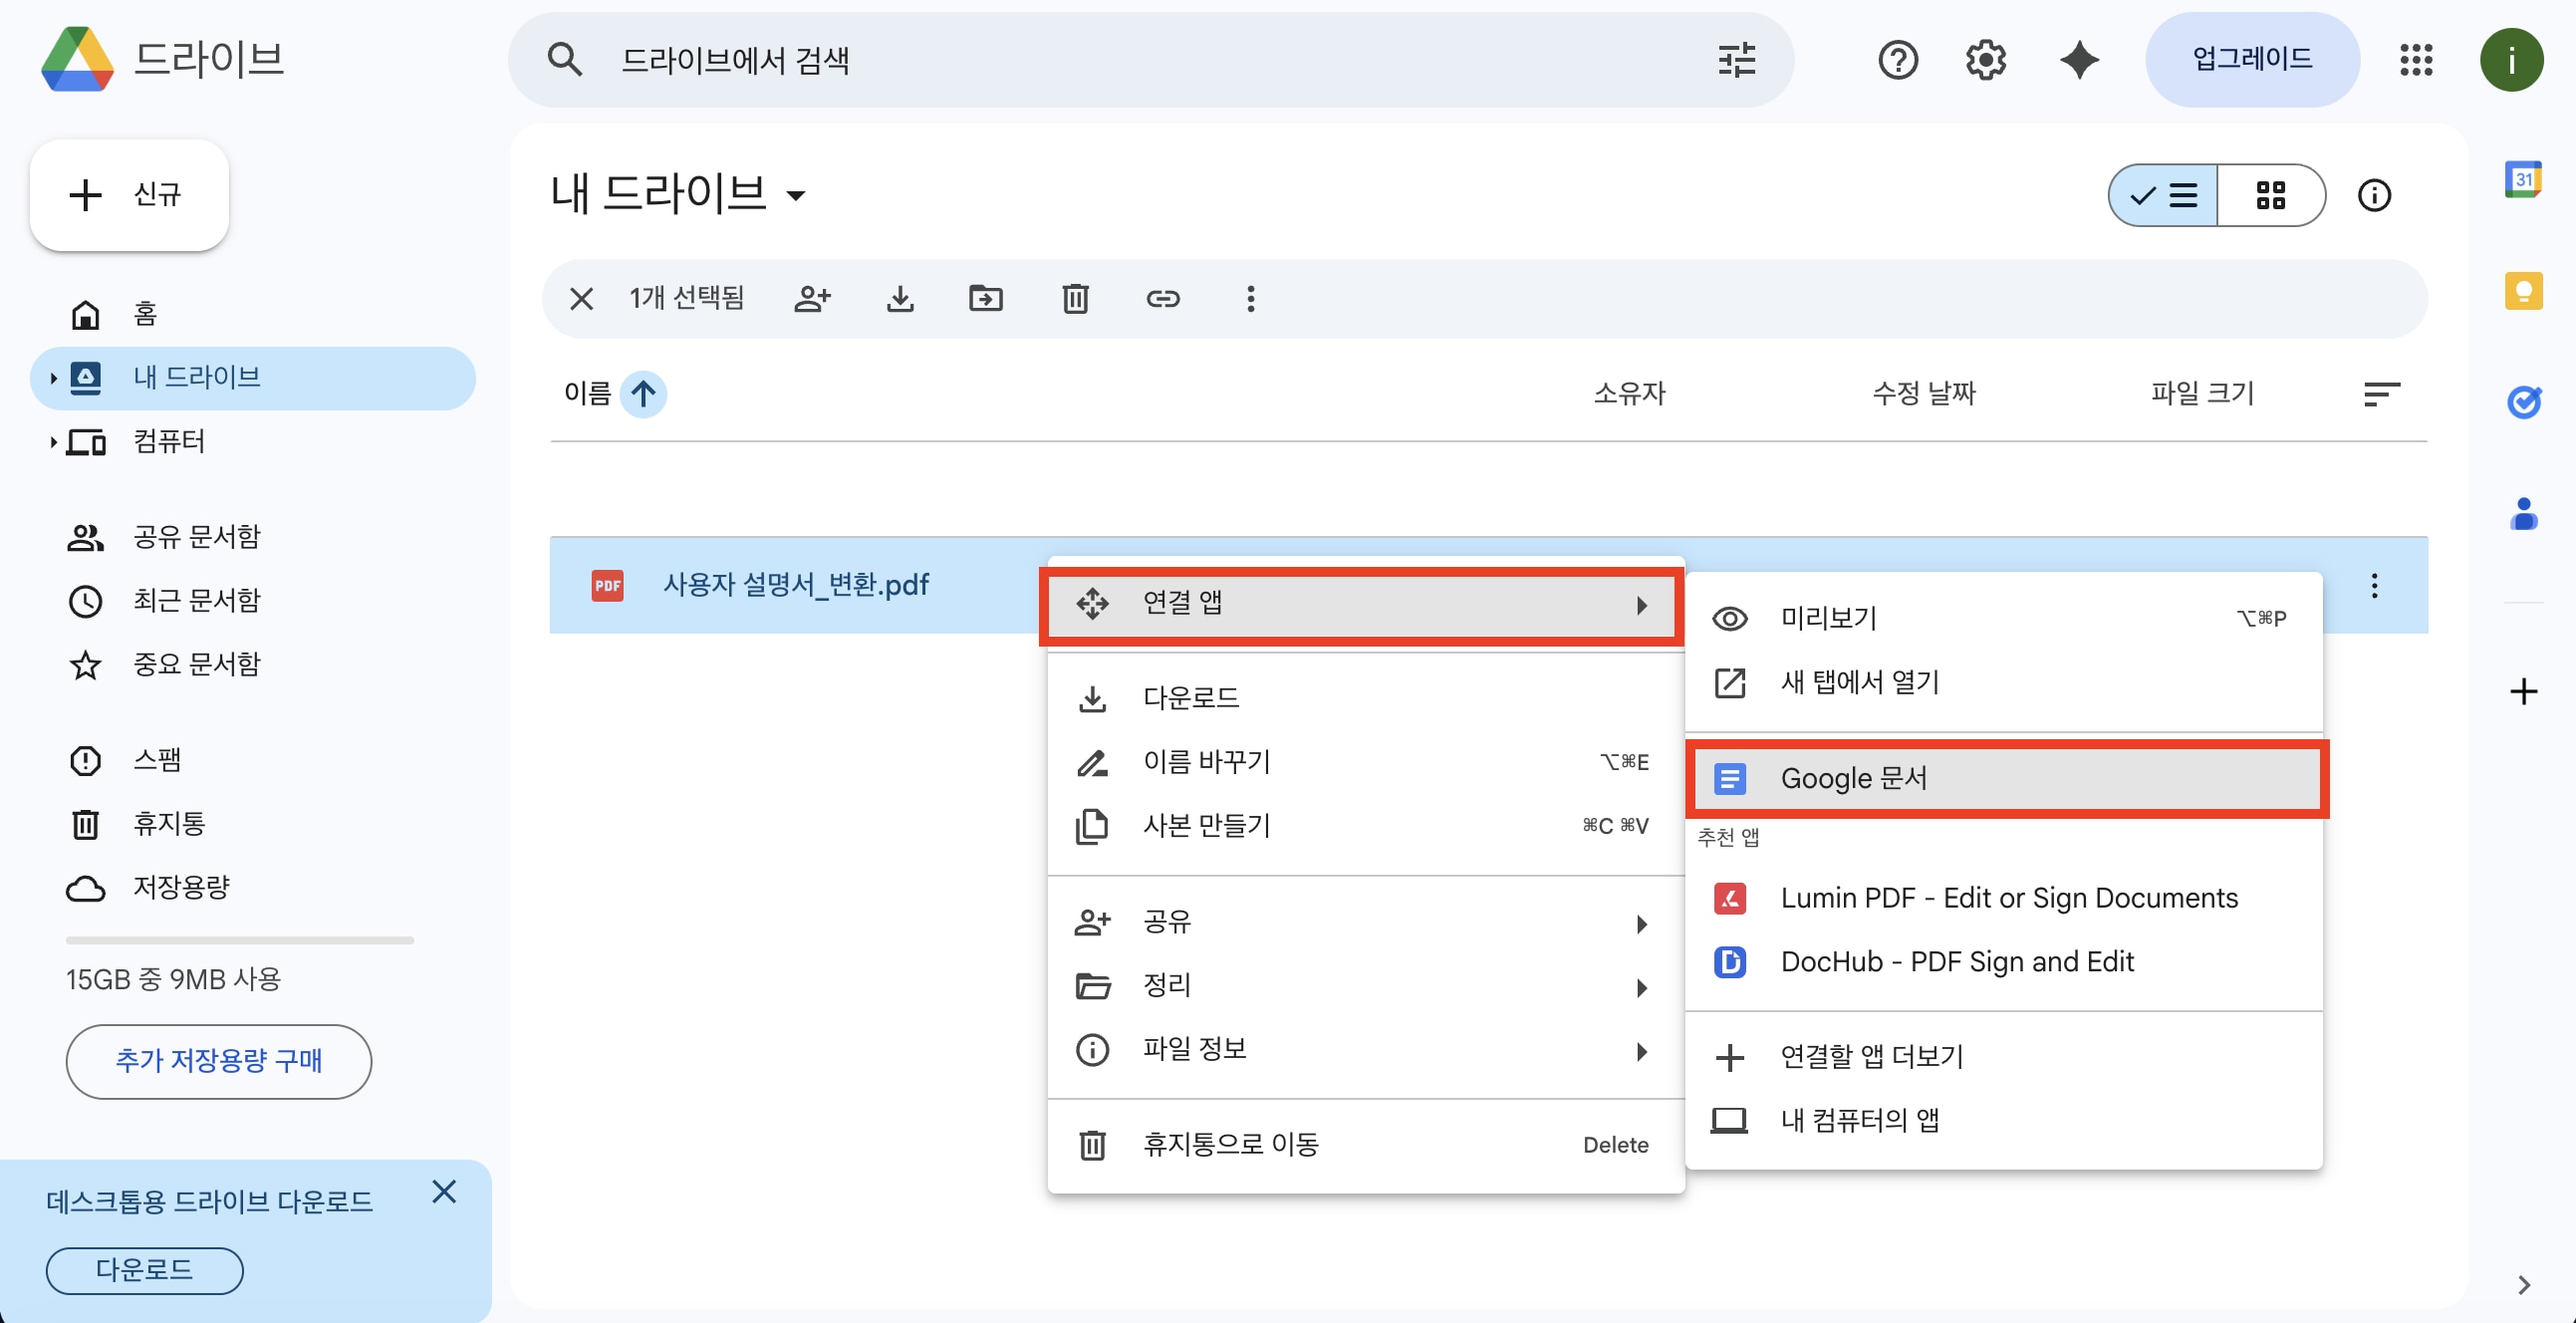This screenshot has width=2576, height=1323.
Task: Expand the 내 드라이브 title dropdown
Action: pyautogui.click(x=796, y=195)
